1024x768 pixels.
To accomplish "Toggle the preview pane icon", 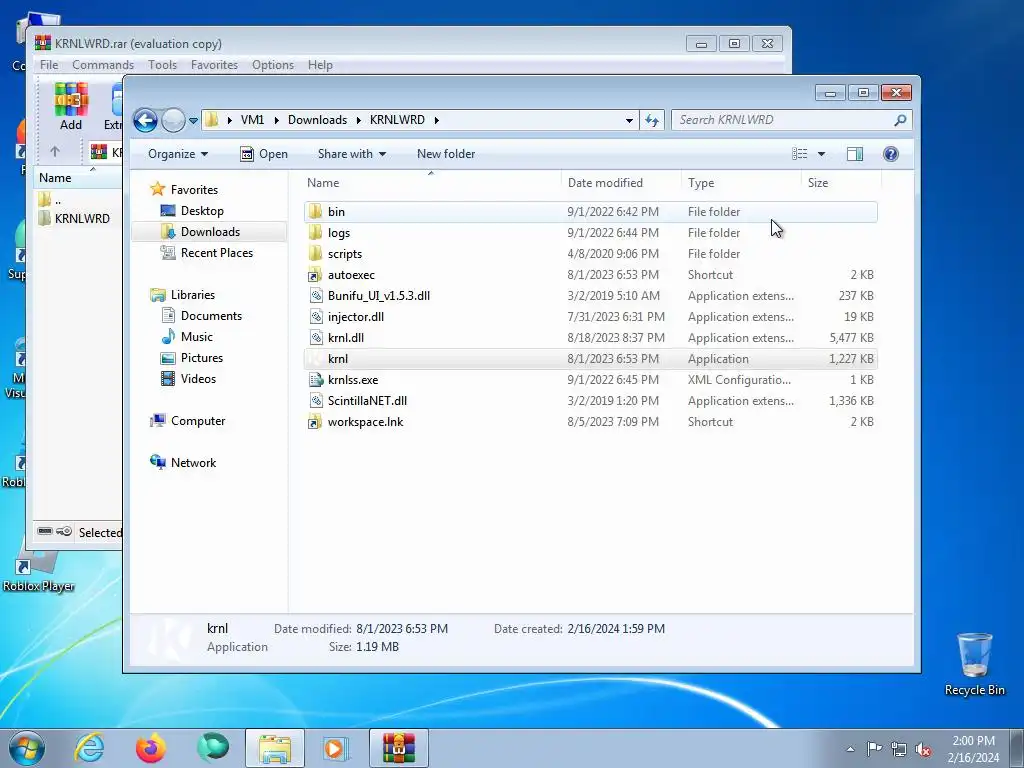I will 854,154.
